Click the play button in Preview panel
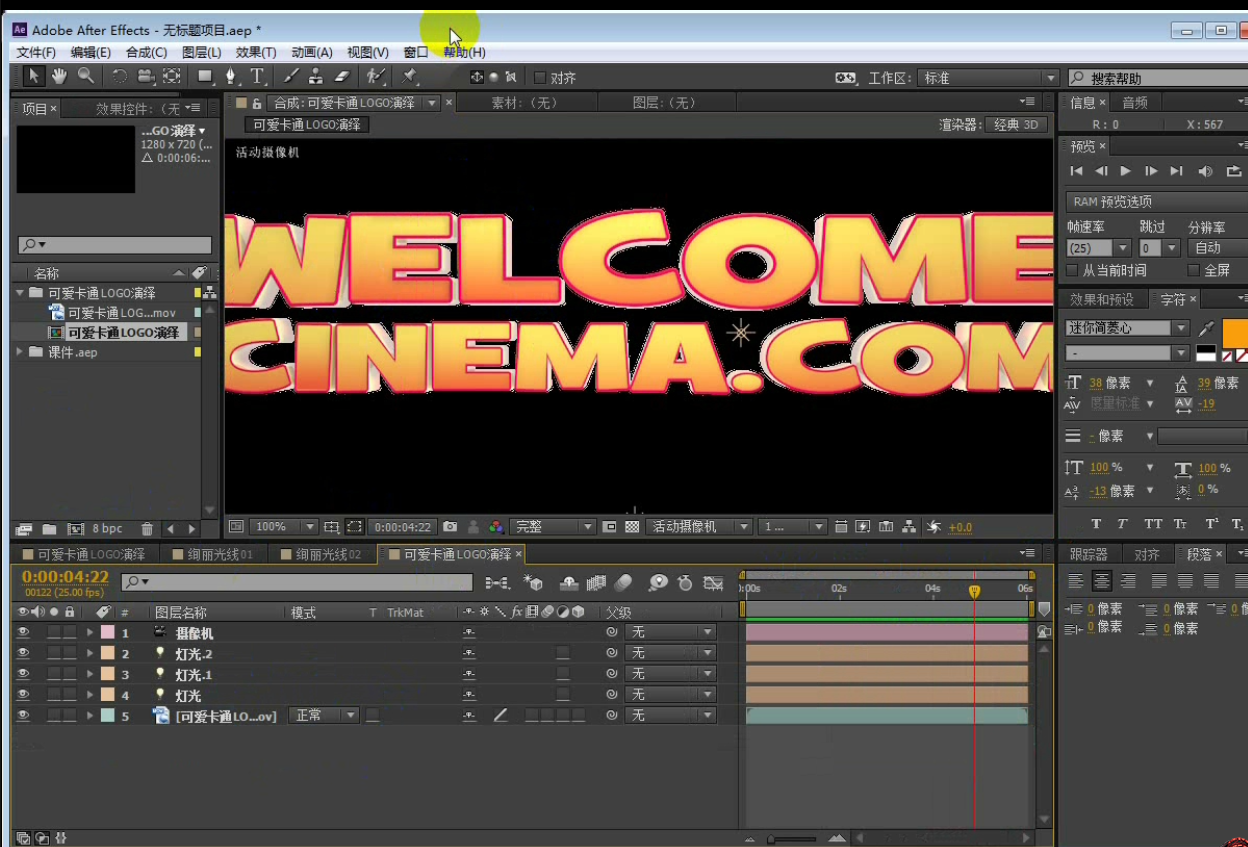 point(1126,171)
